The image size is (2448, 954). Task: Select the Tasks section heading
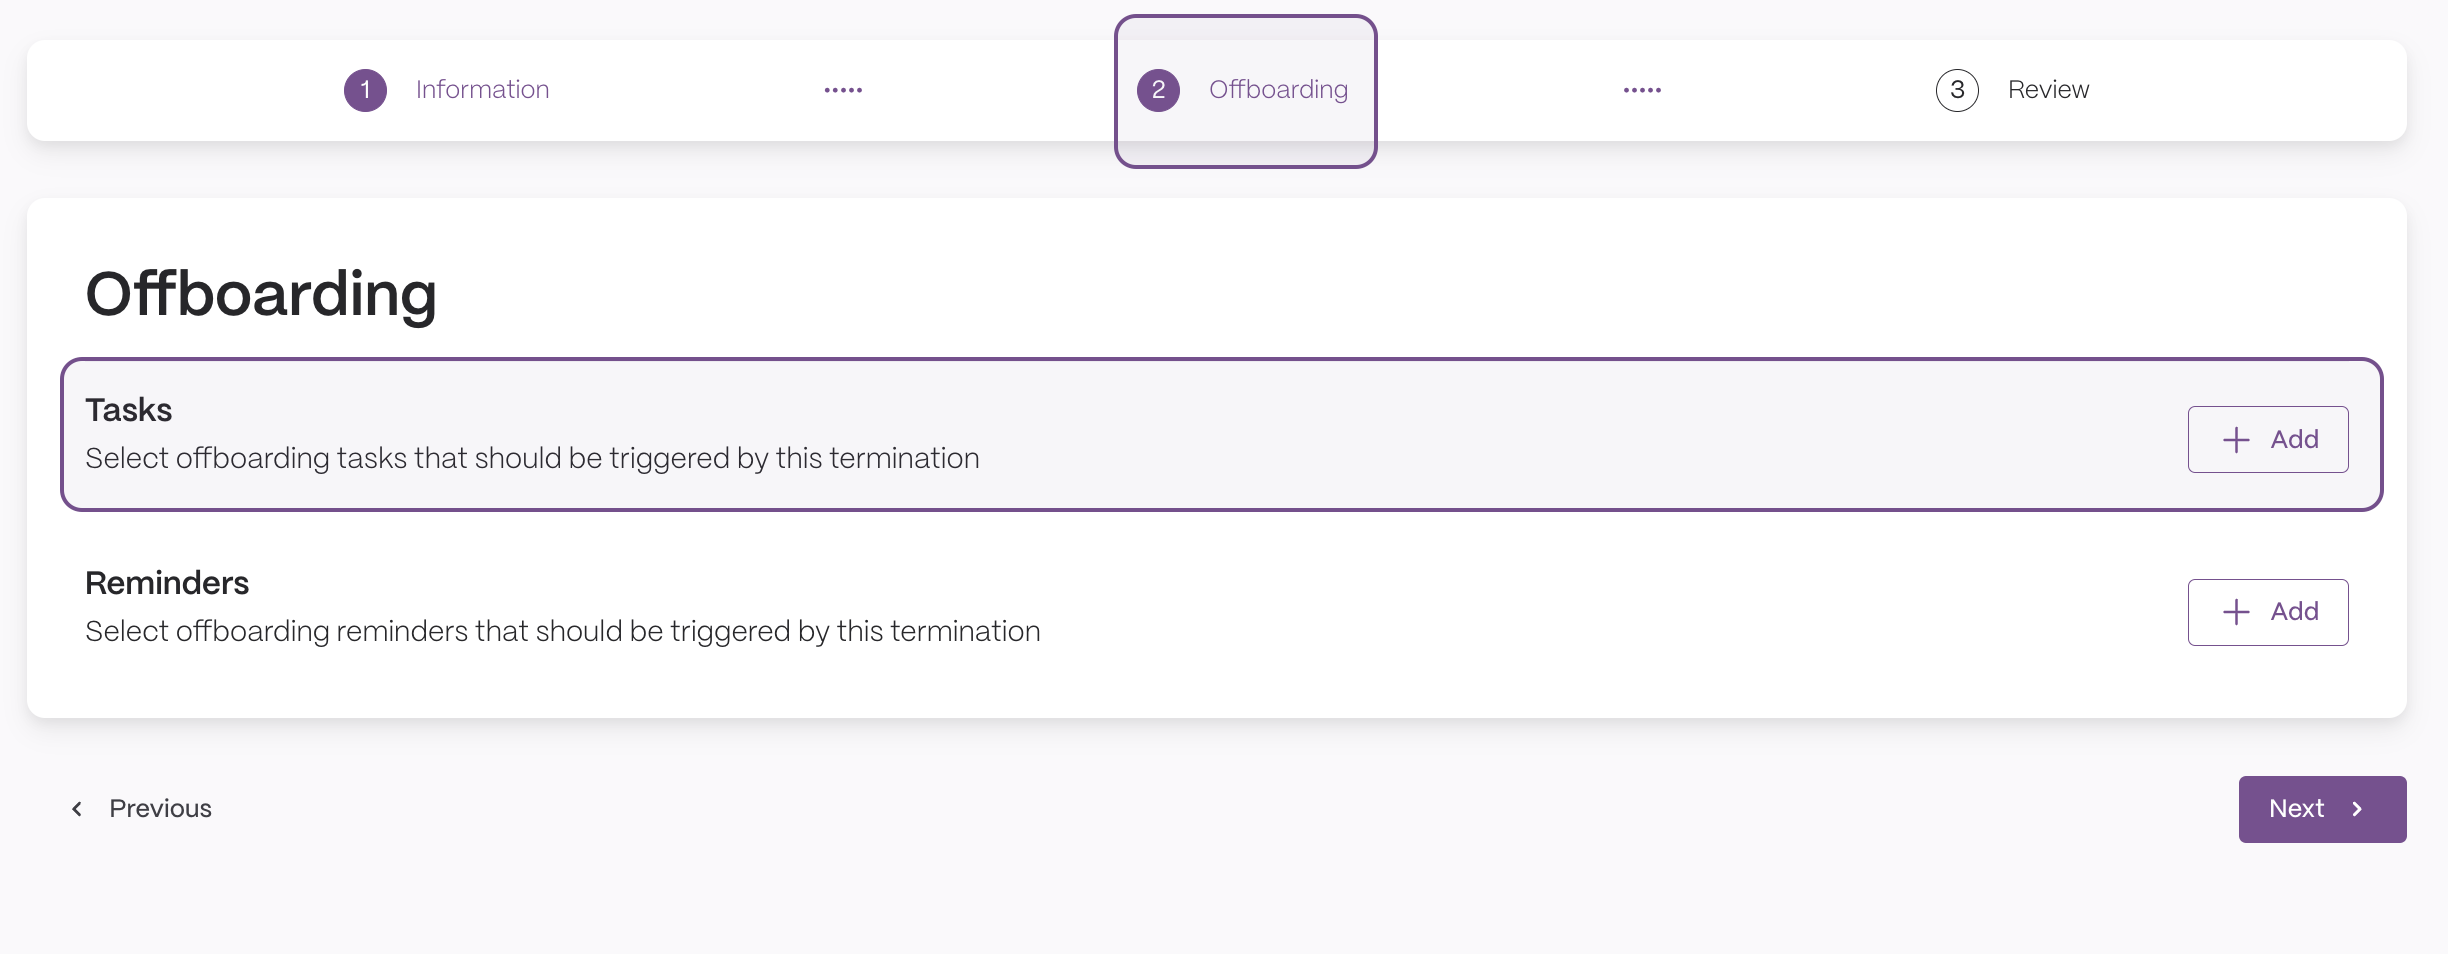pyautogui.click(x=129, y=410)
